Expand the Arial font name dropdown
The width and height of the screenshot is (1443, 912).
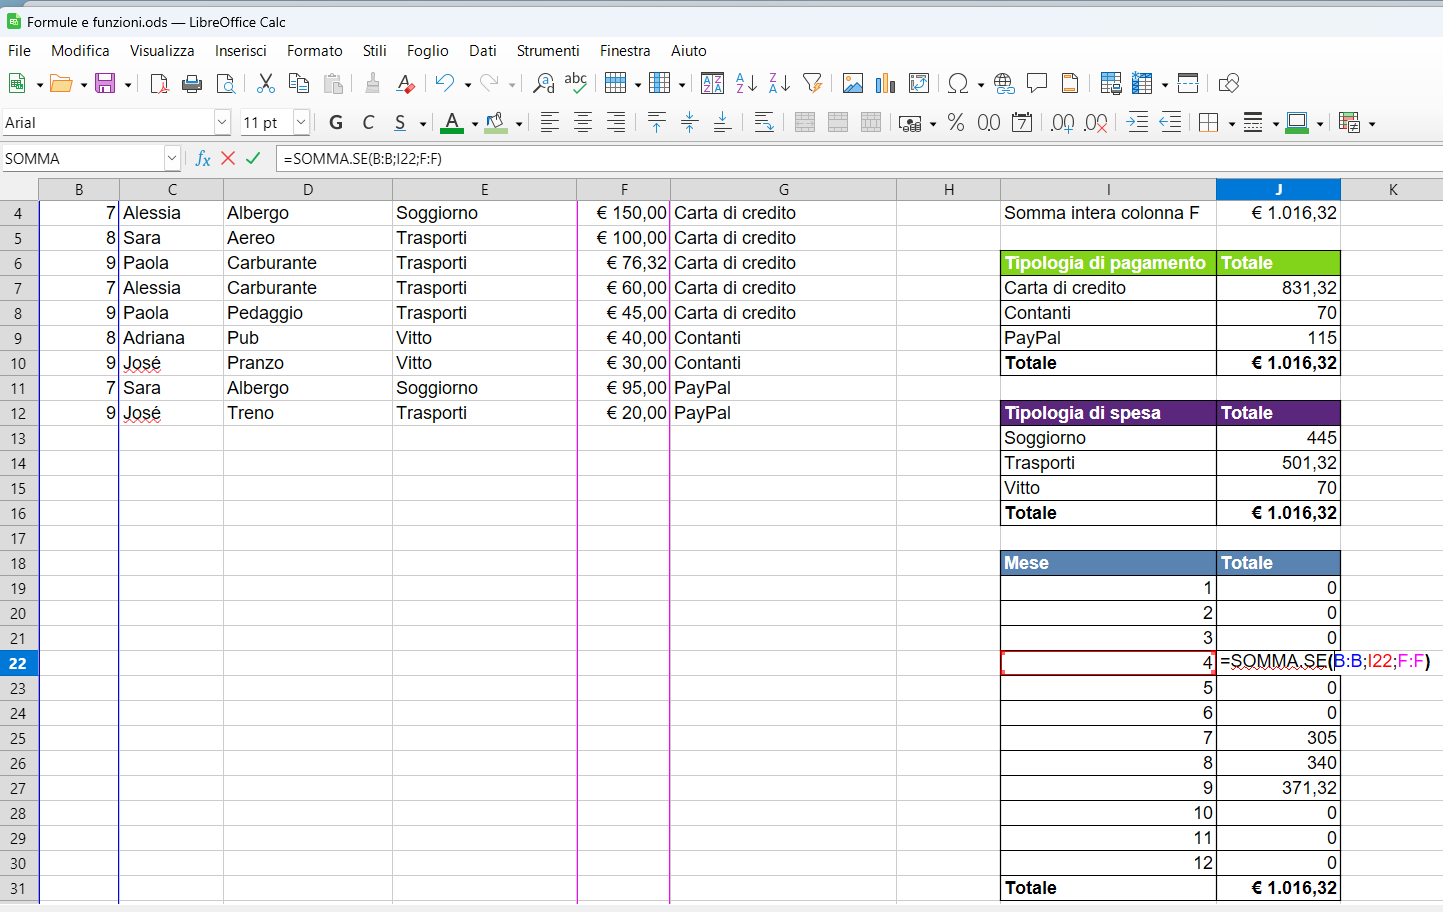coord(222,122)
